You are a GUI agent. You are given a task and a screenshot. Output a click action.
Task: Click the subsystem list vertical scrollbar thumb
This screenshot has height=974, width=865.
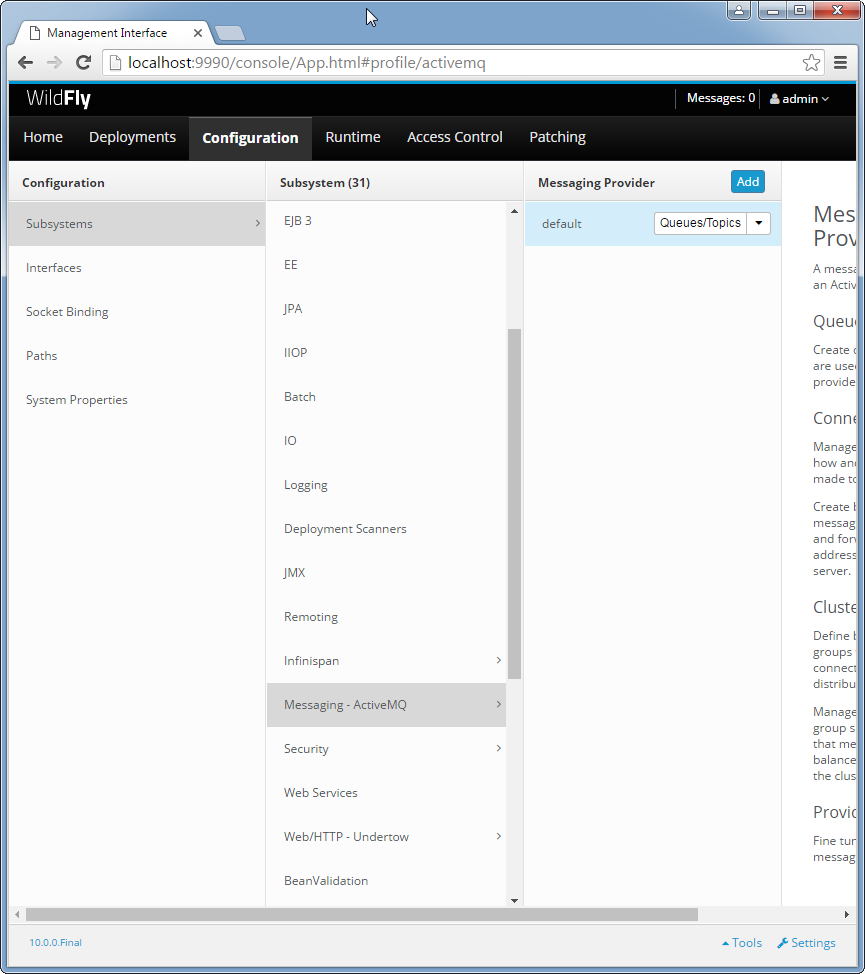(x=514, y=504)
